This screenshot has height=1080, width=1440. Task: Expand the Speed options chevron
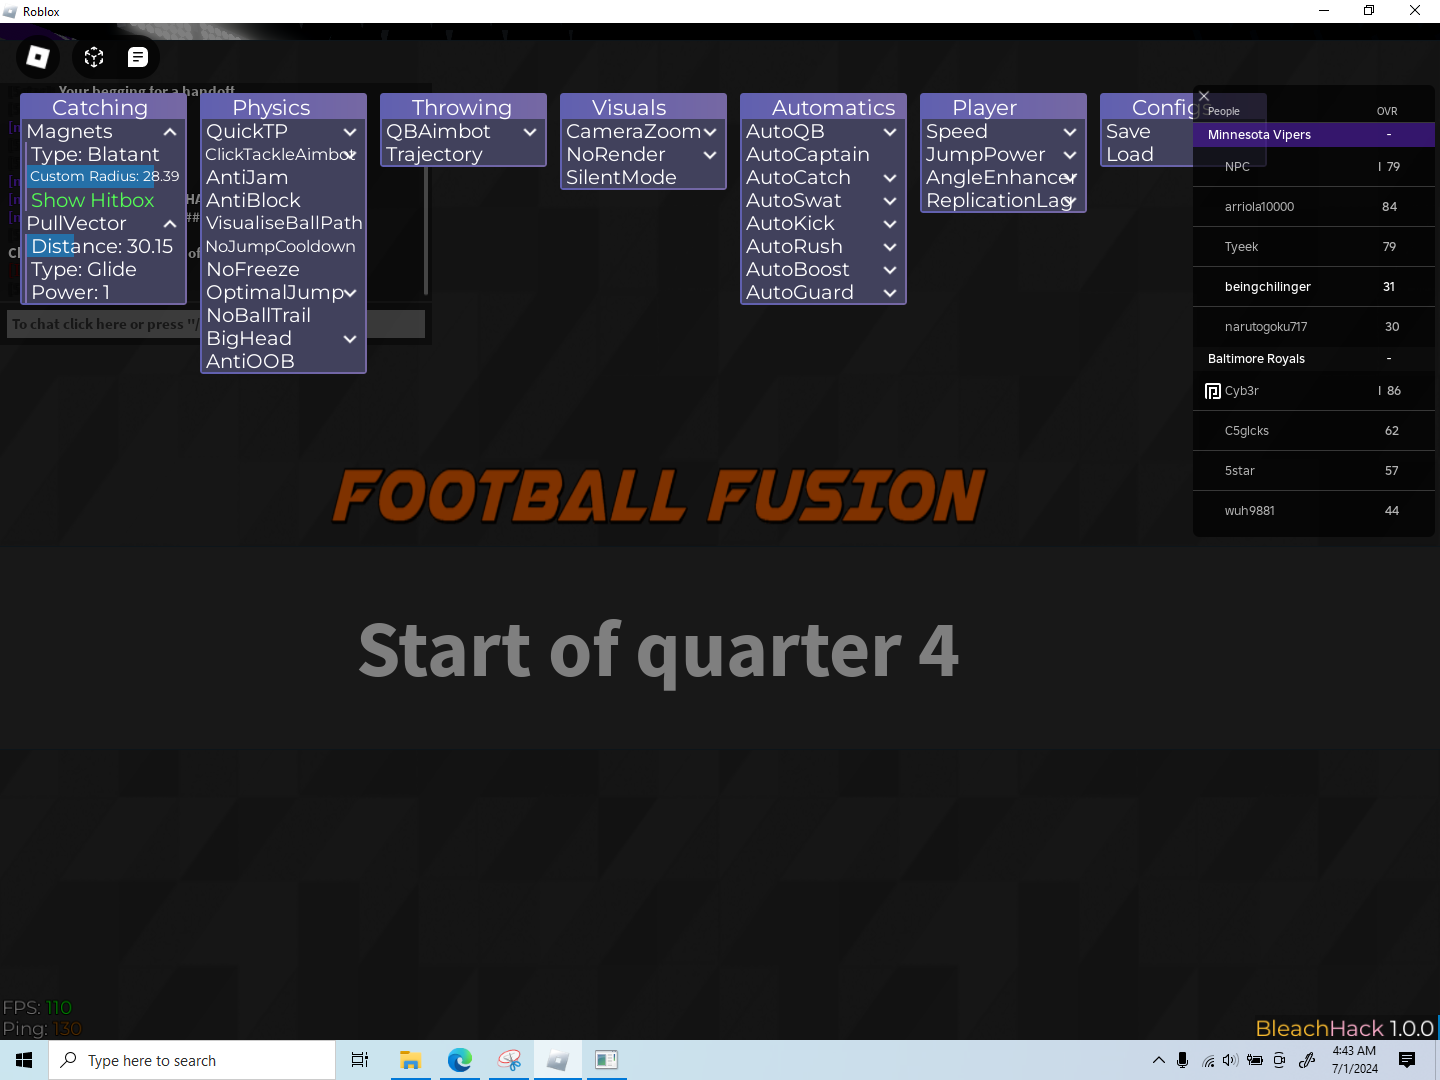pos(1070,132)
